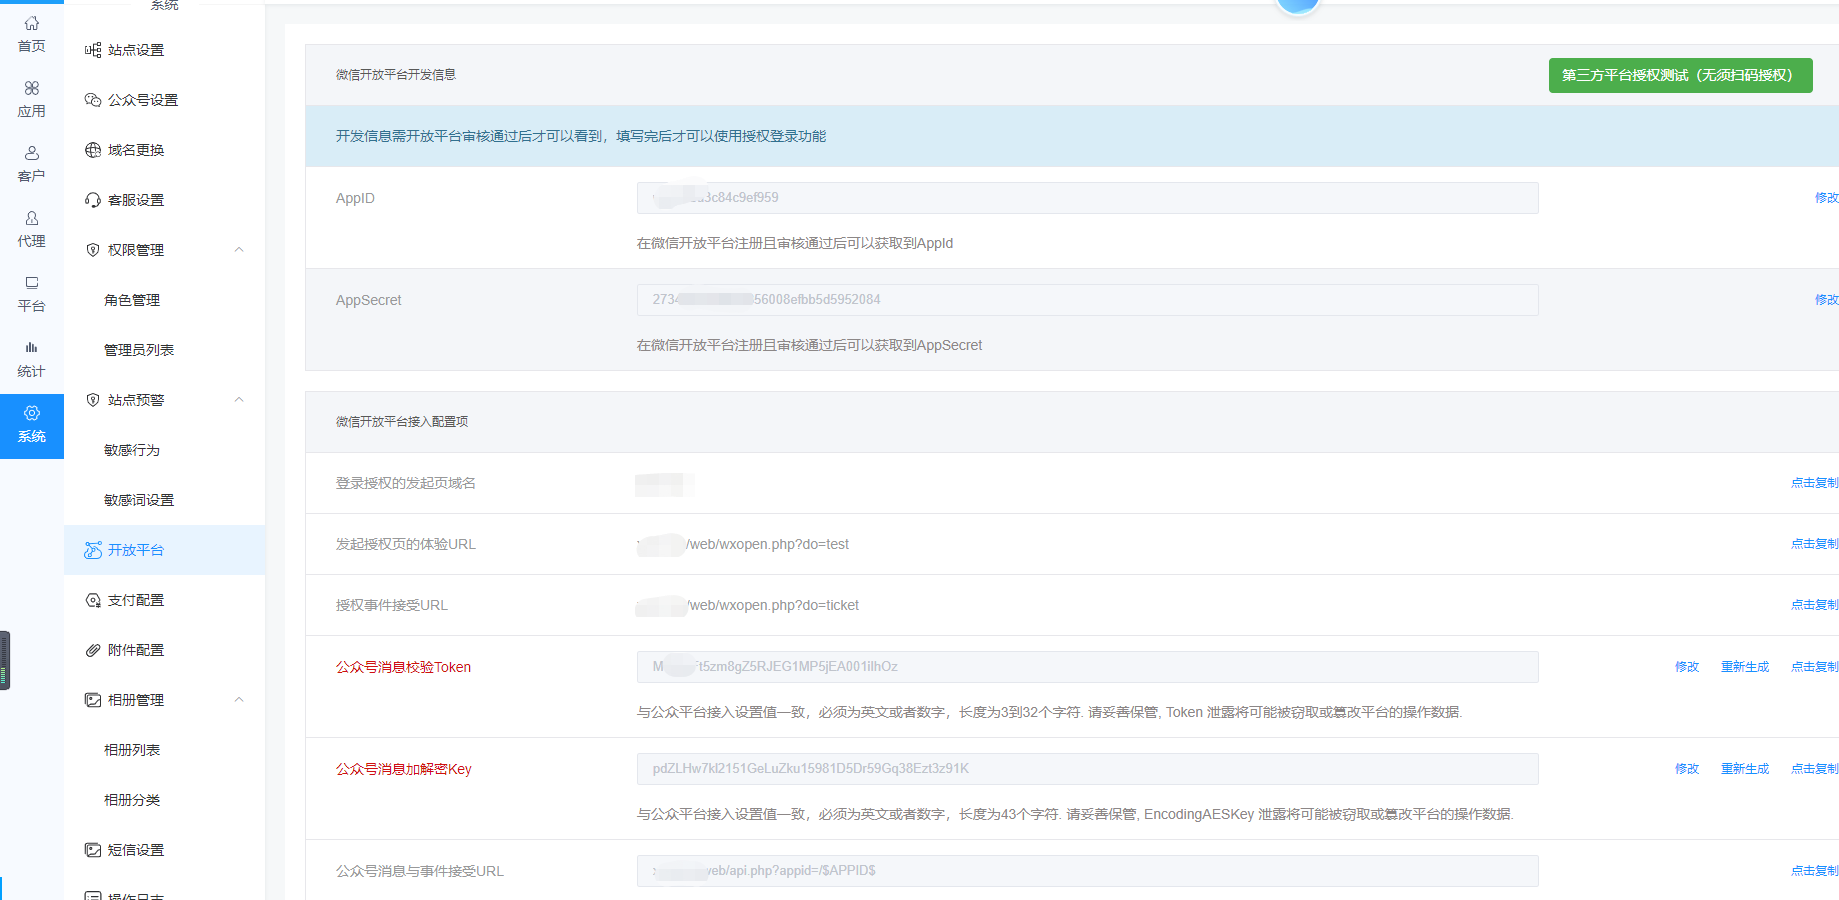The image size is (1839, 900).
Task: Copy the 登录授权的发起页域名 value
Action: click(x=1814, y=483)
